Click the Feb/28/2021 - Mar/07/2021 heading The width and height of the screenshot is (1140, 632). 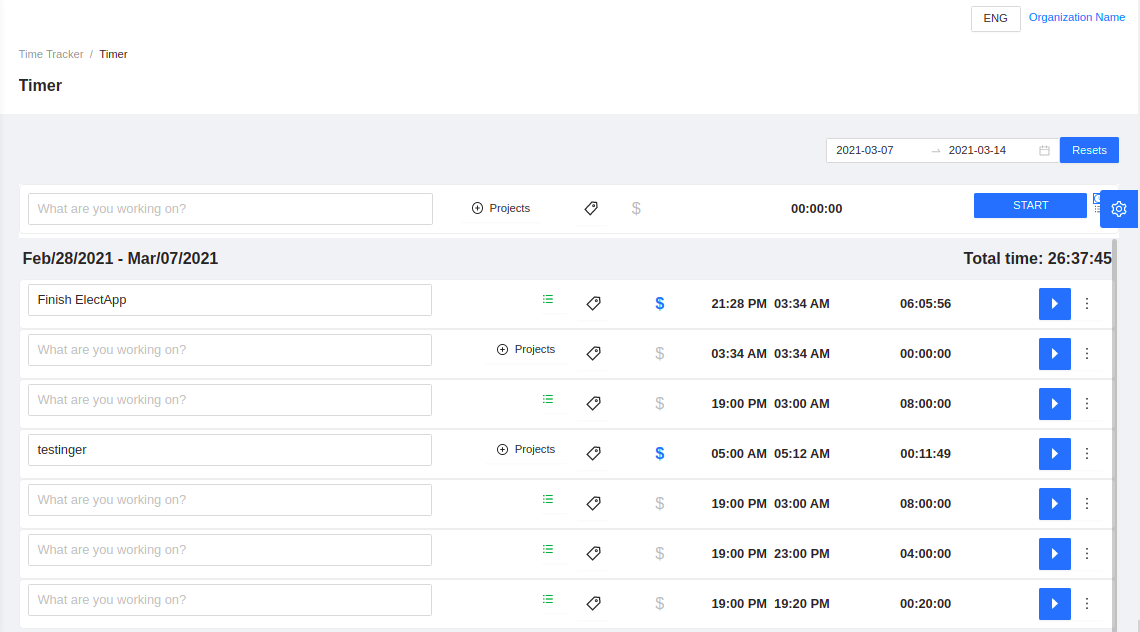120,259
